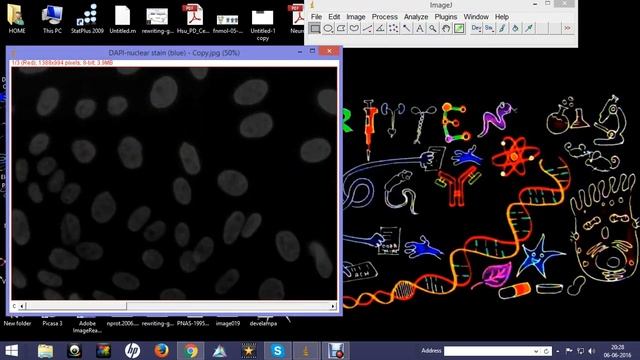Expand the taskbar Address dropdown arrow
The width and height of the screenshot is (640, 360).
536,351
